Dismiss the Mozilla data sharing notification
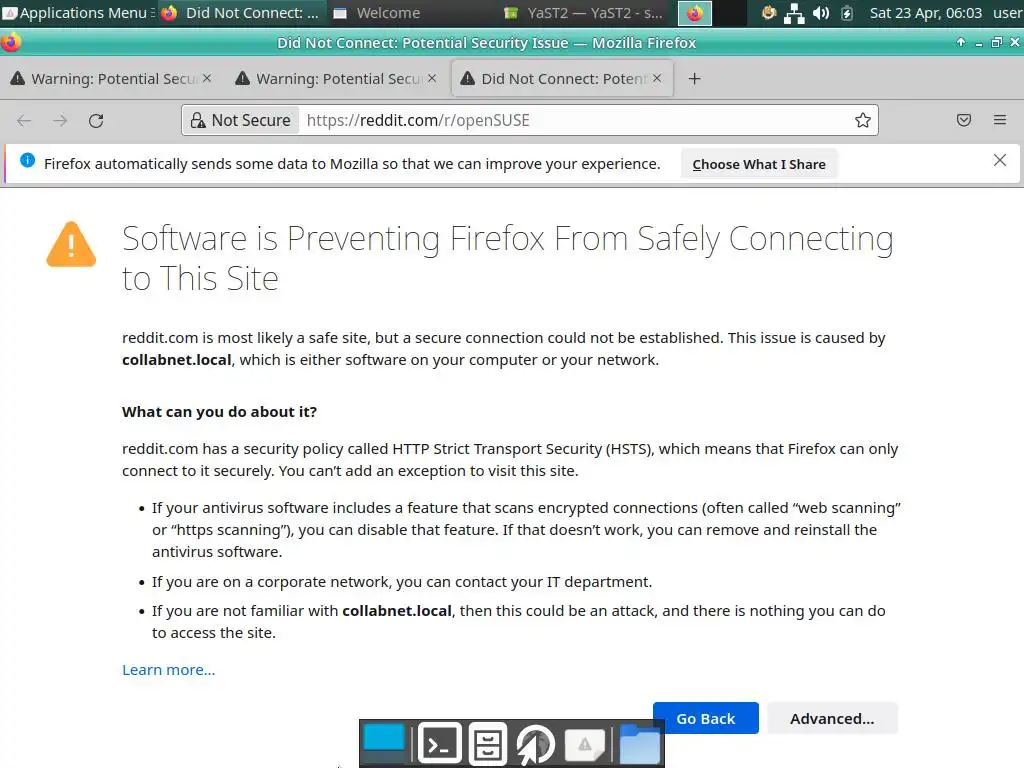The width and height of the screenshot is (1024, 768). 999,161
